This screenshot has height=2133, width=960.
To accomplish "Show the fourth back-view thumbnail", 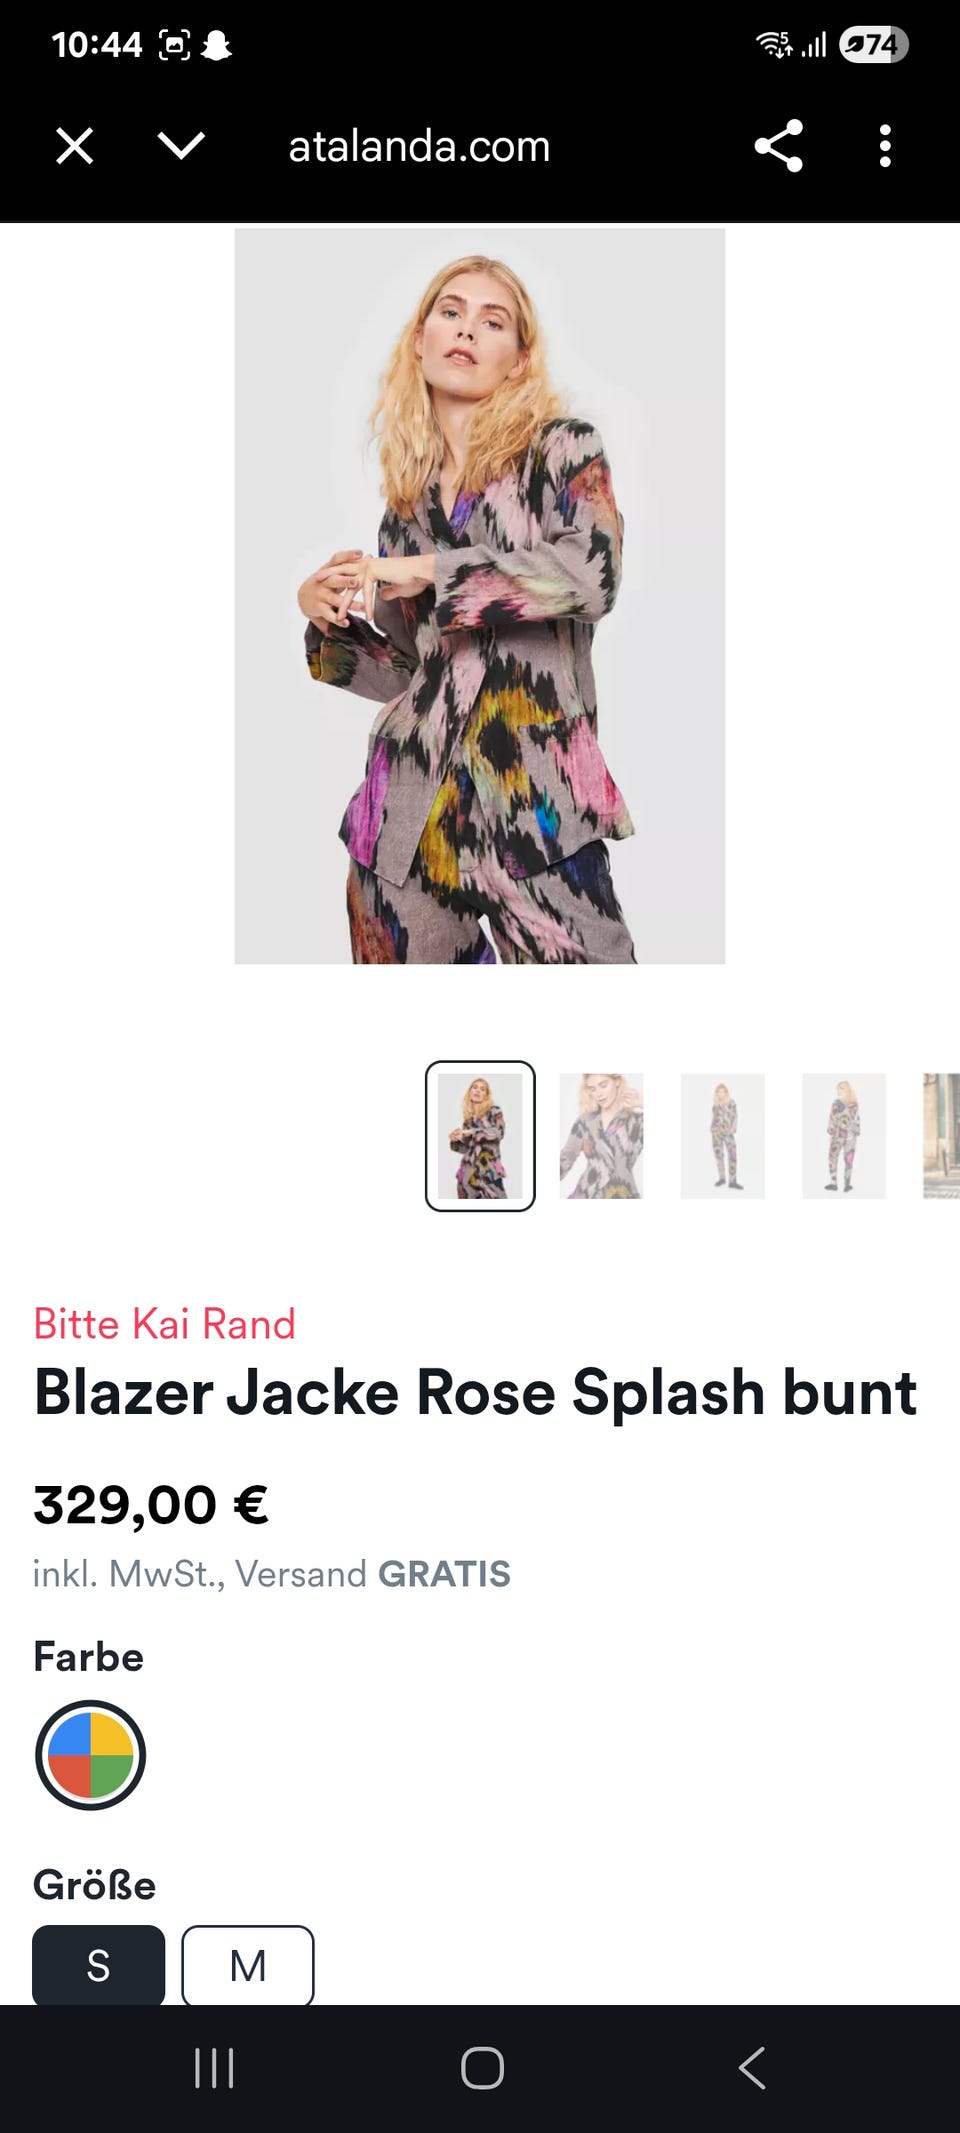I will [x=844, y=1136].
